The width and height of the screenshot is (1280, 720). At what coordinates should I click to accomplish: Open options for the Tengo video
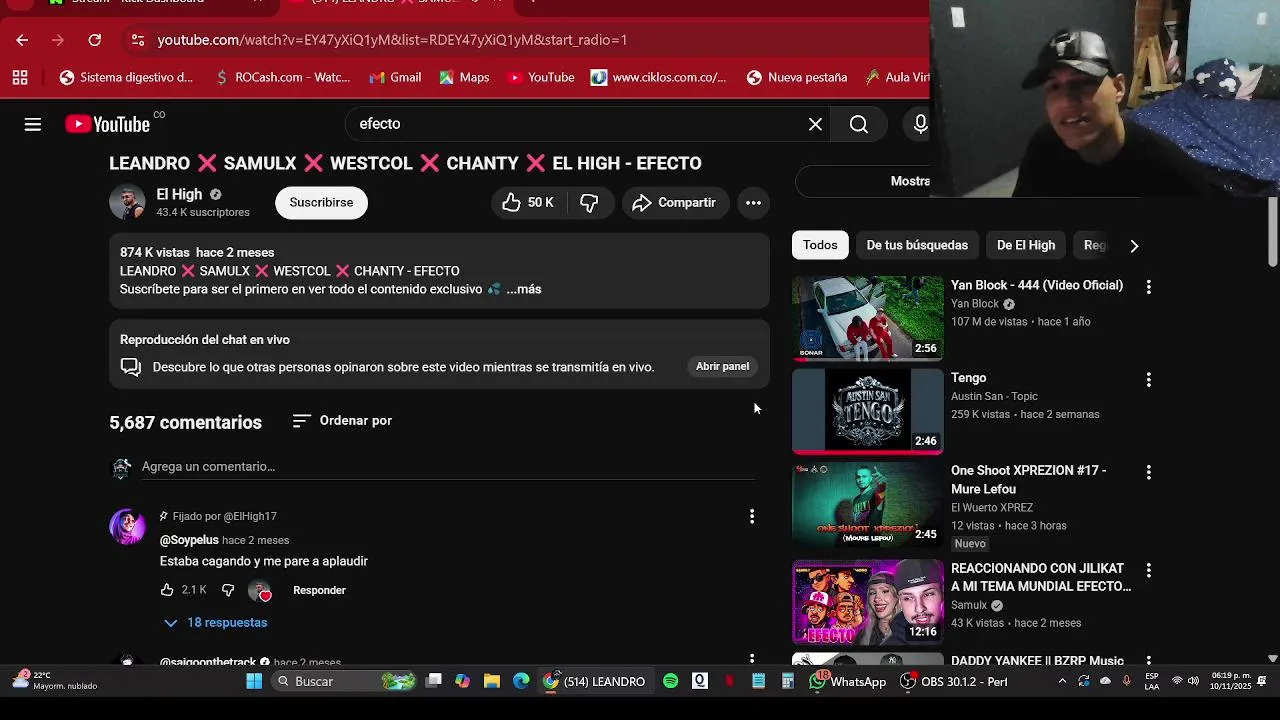coord(1148,380)
